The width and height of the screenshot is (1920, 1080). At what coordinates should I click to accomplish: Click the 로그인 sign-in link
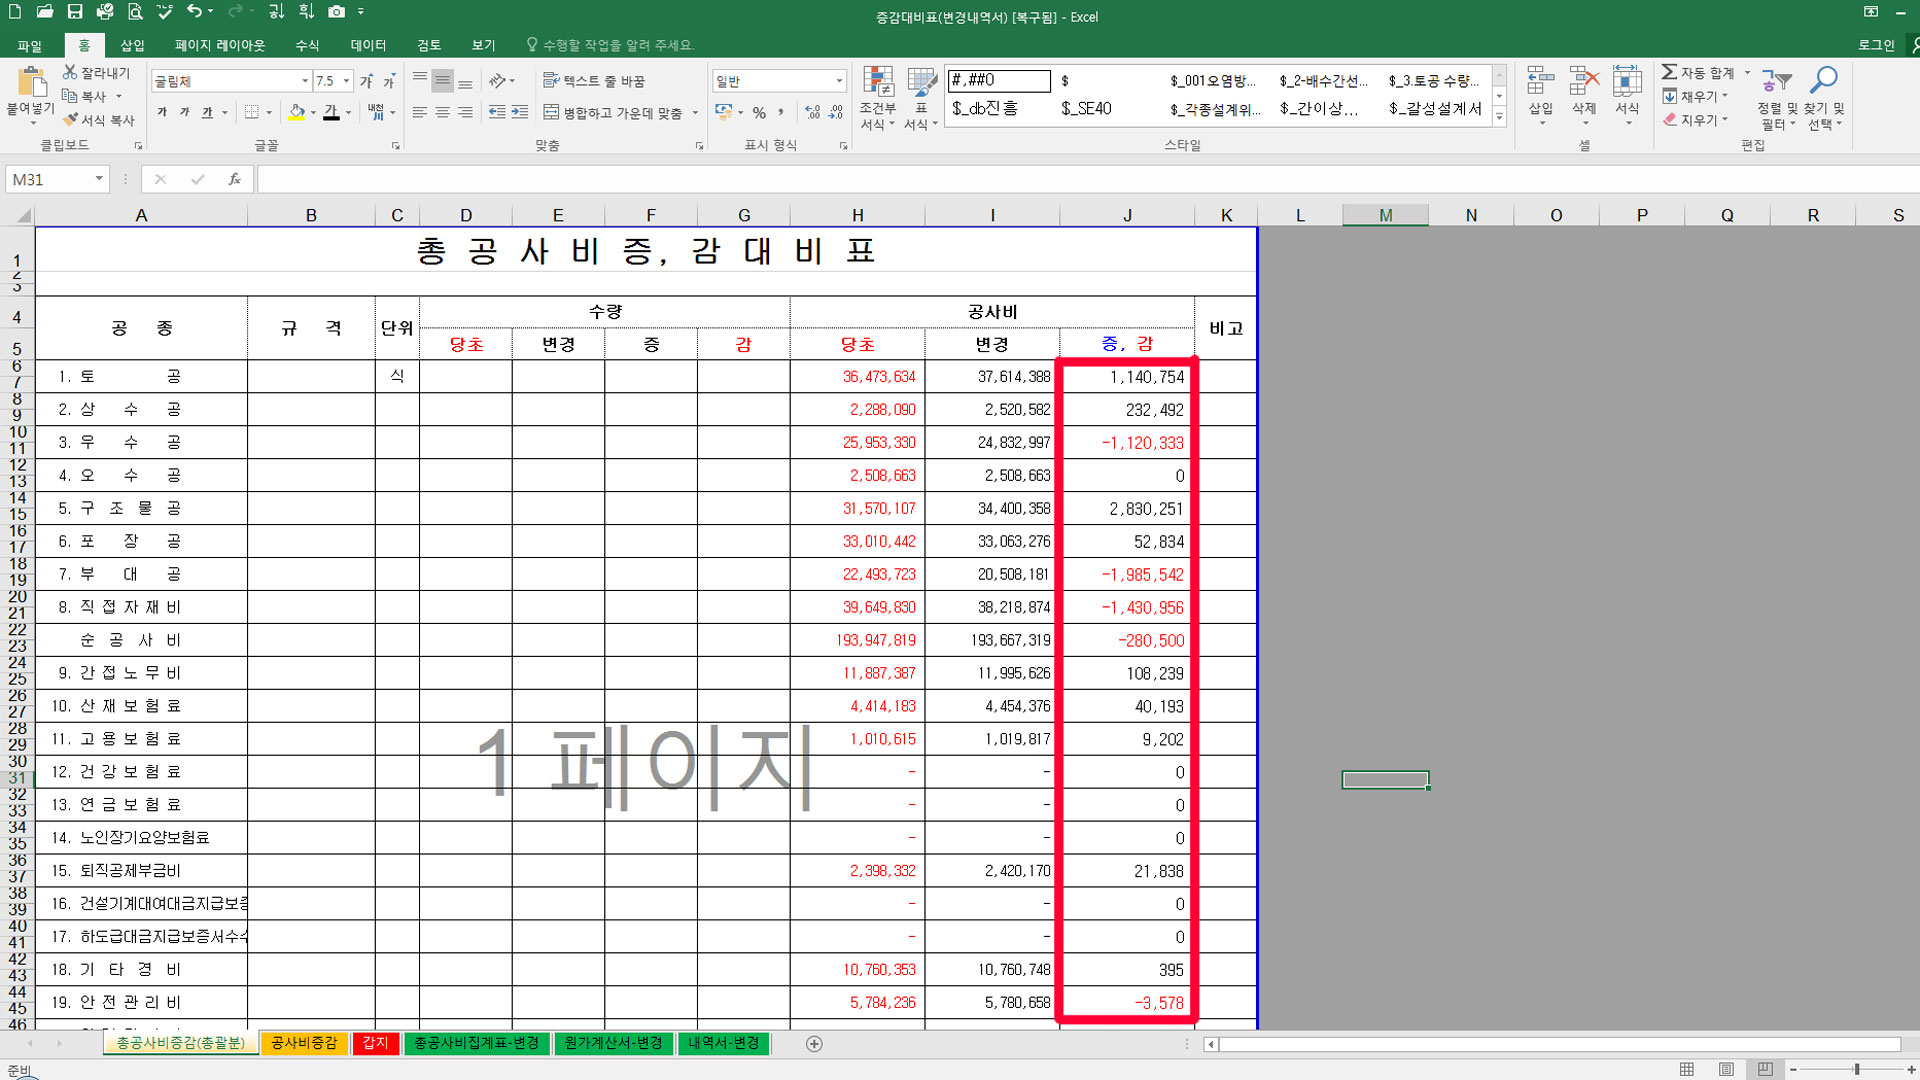coord(1876,45)
